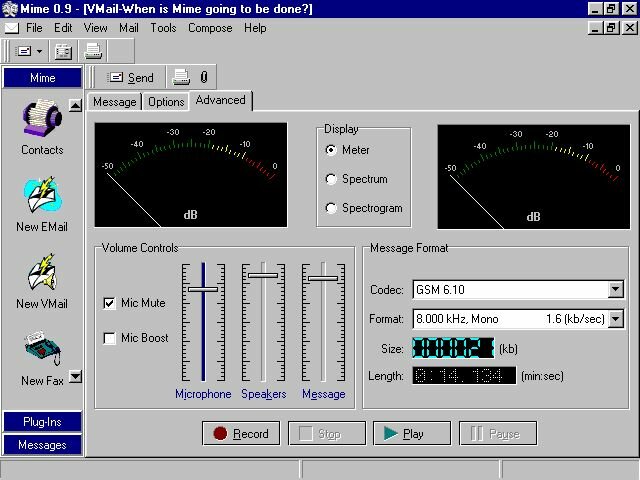Play back the voice message

[412, 433]
